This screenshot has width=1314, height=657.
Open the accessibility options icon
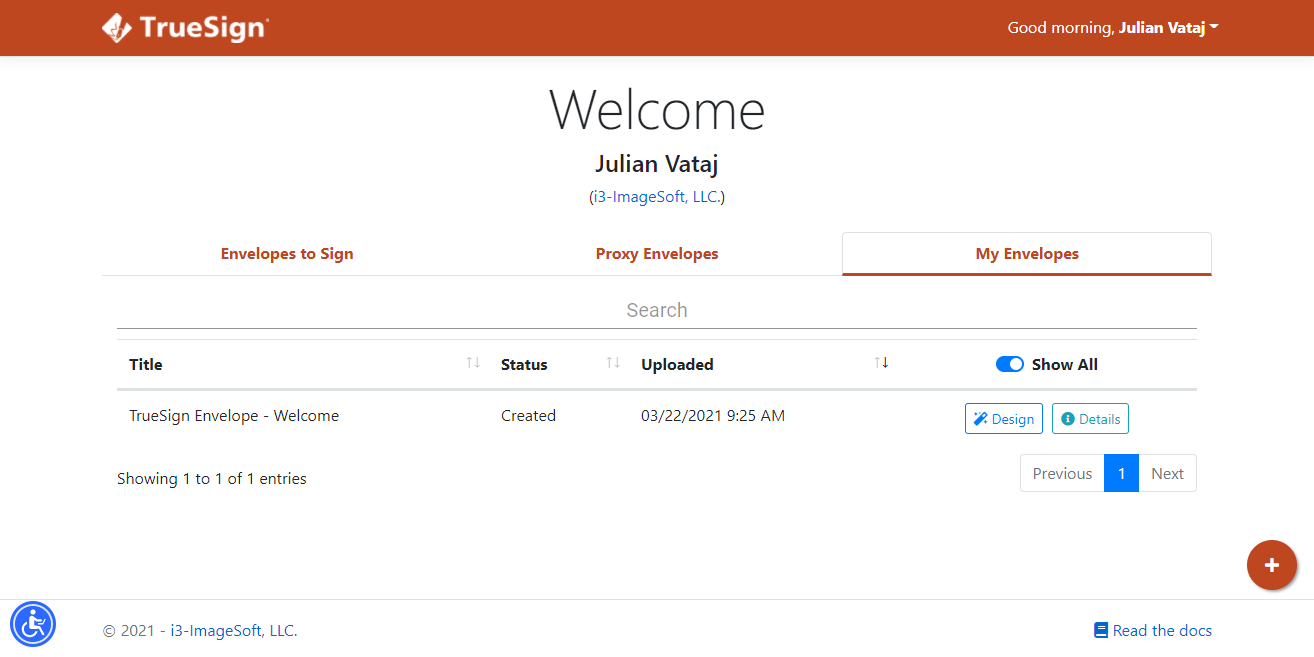[33, 623]
